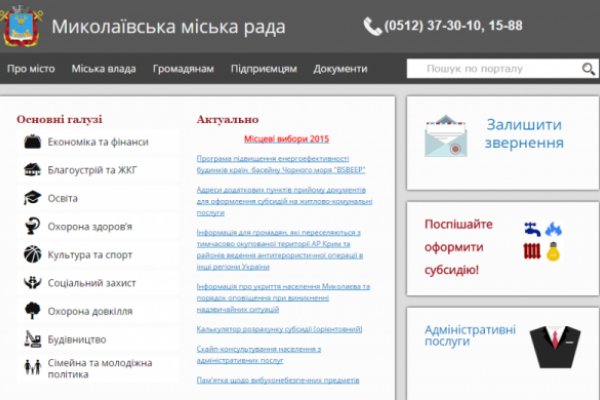Screen dimensions: 600x400
Task: Click the briefcase icon beside Економіка та фінанси
Action: (32, 142)
